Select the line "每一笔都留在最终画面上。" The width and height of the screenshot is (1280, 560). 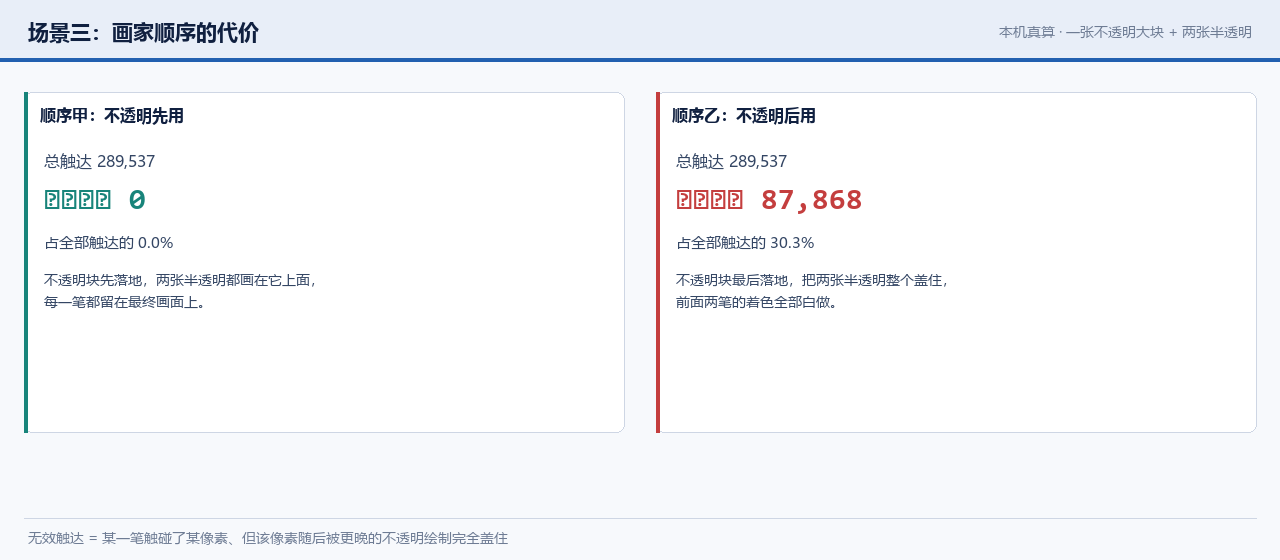[126, 301]
